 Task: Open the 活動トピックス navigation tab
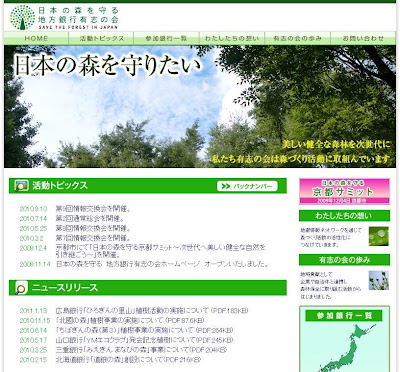point(101,38)
